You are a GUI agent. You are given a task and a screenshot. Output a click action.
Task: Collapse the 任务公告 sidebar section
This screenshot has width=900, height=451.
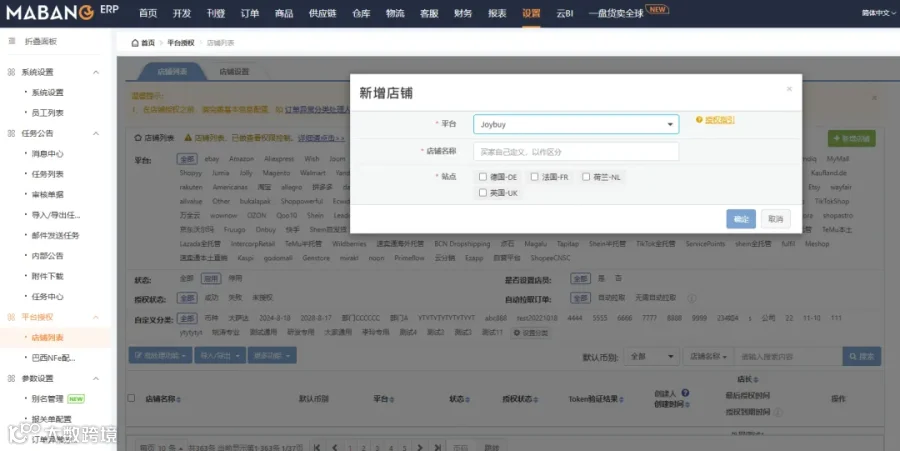pos(96,134)
